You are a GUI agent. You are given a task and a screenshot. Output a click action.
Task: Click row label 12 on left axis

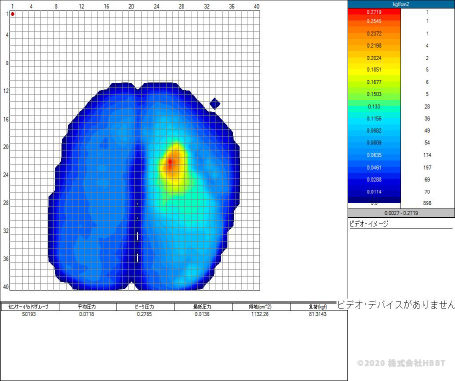(x=6, y=91)
